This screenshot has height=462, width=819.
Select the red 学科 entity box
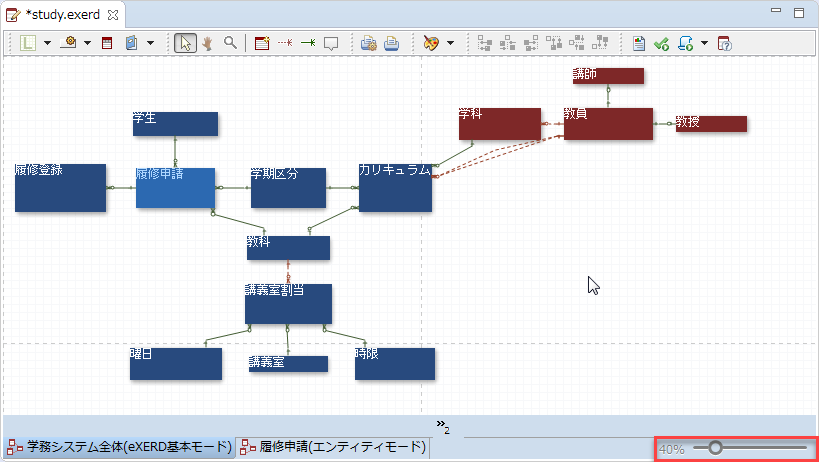(500, 124)
